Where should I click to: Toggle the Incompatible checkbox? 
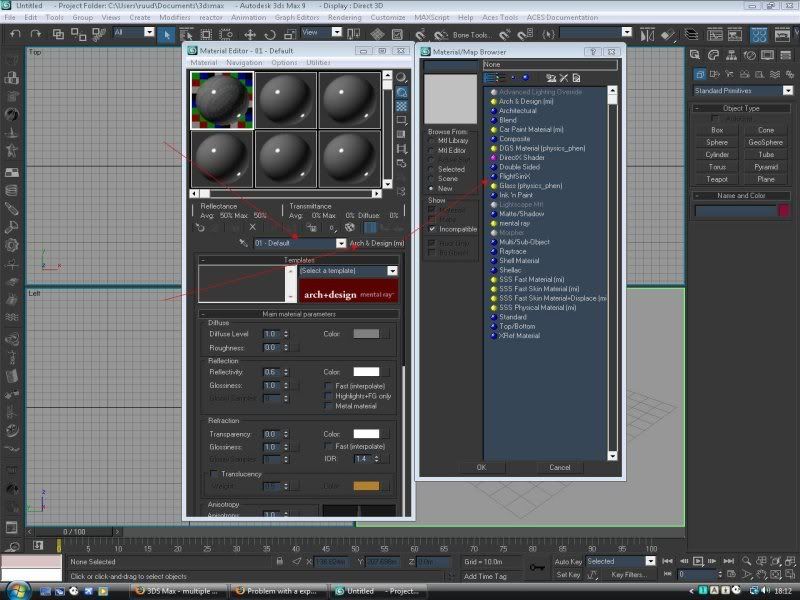click(x=432, y=229)
